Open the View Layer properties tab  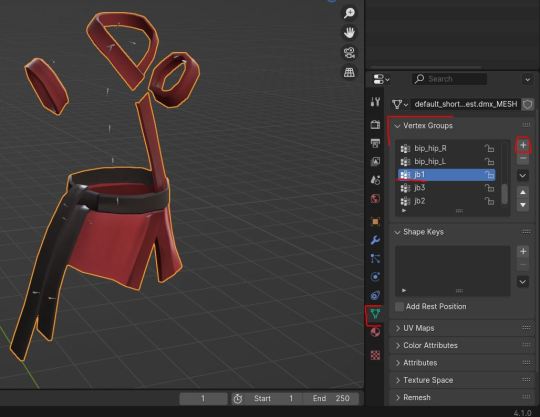point(375,161)
